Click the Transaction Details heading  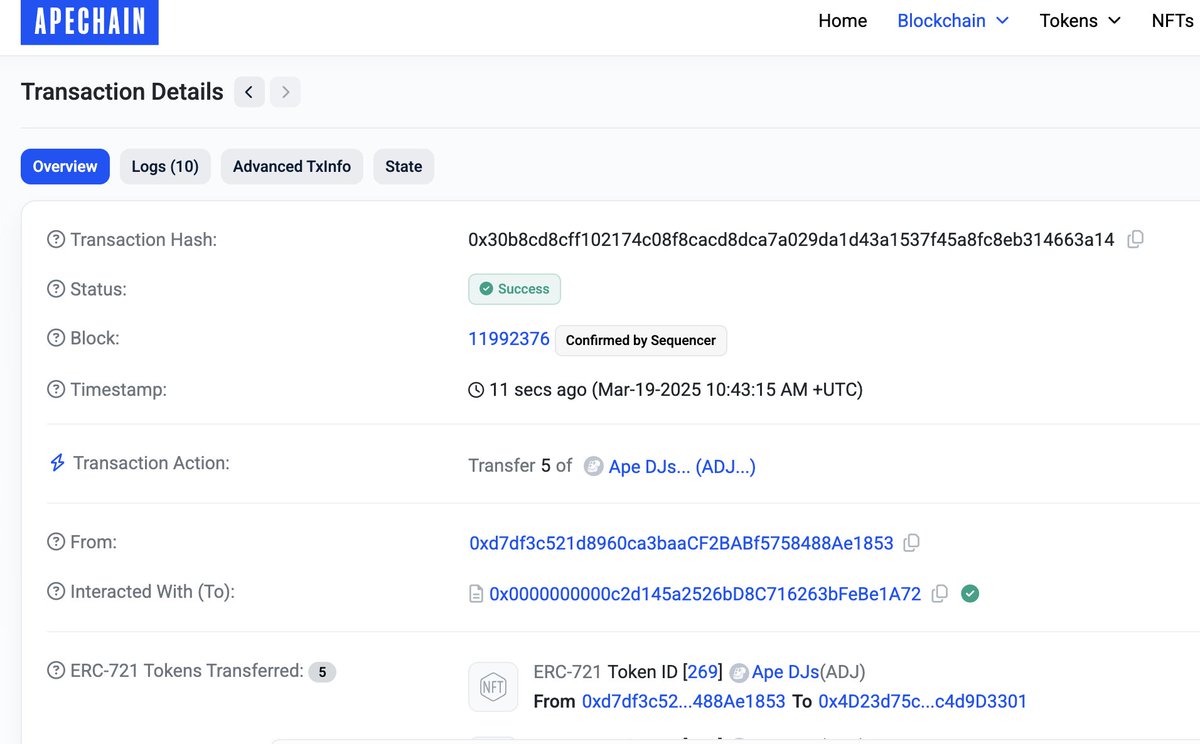click(x=122, y=92)
